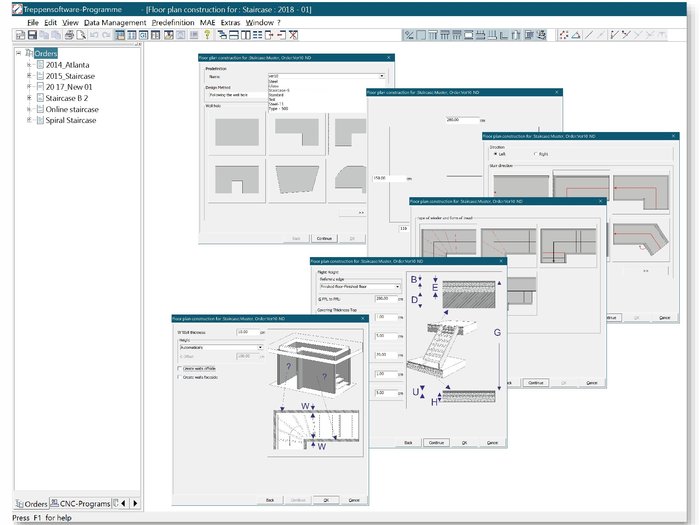
Task: Click the list/details arrange icon
Action: [258, 35]
